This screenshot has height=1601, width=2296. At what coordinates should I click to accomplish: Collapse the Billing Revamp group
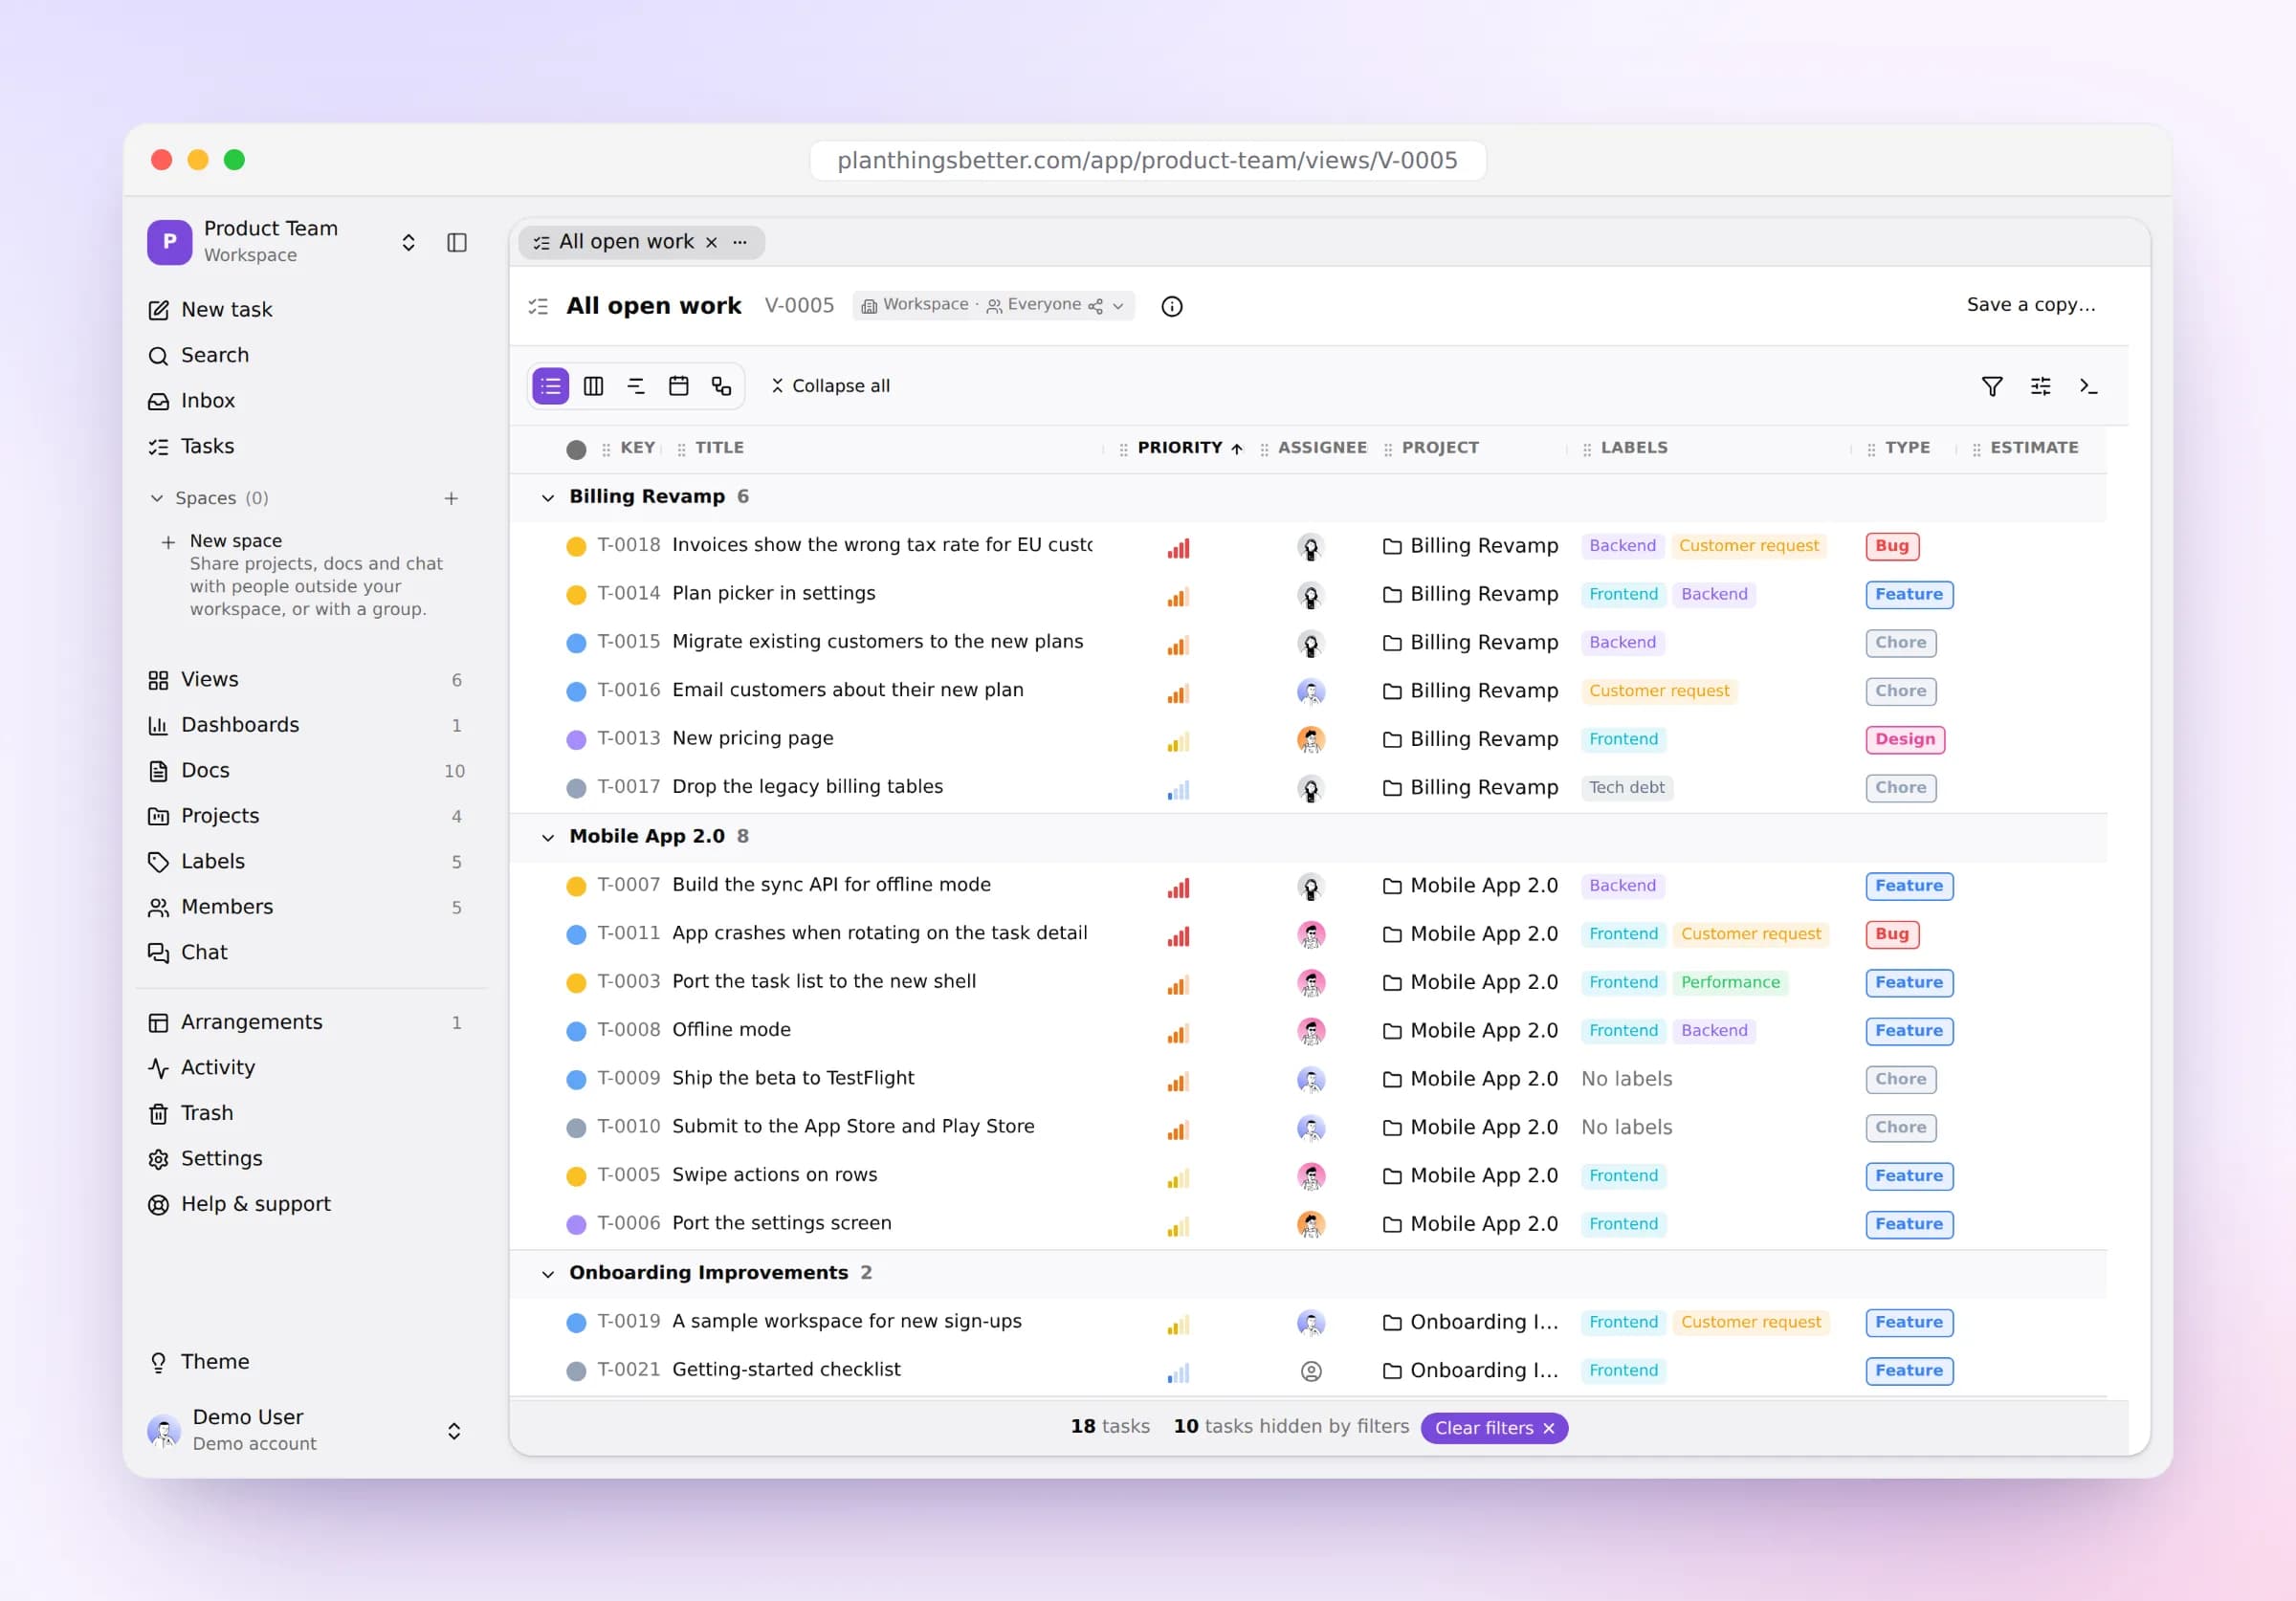point(547,498)
